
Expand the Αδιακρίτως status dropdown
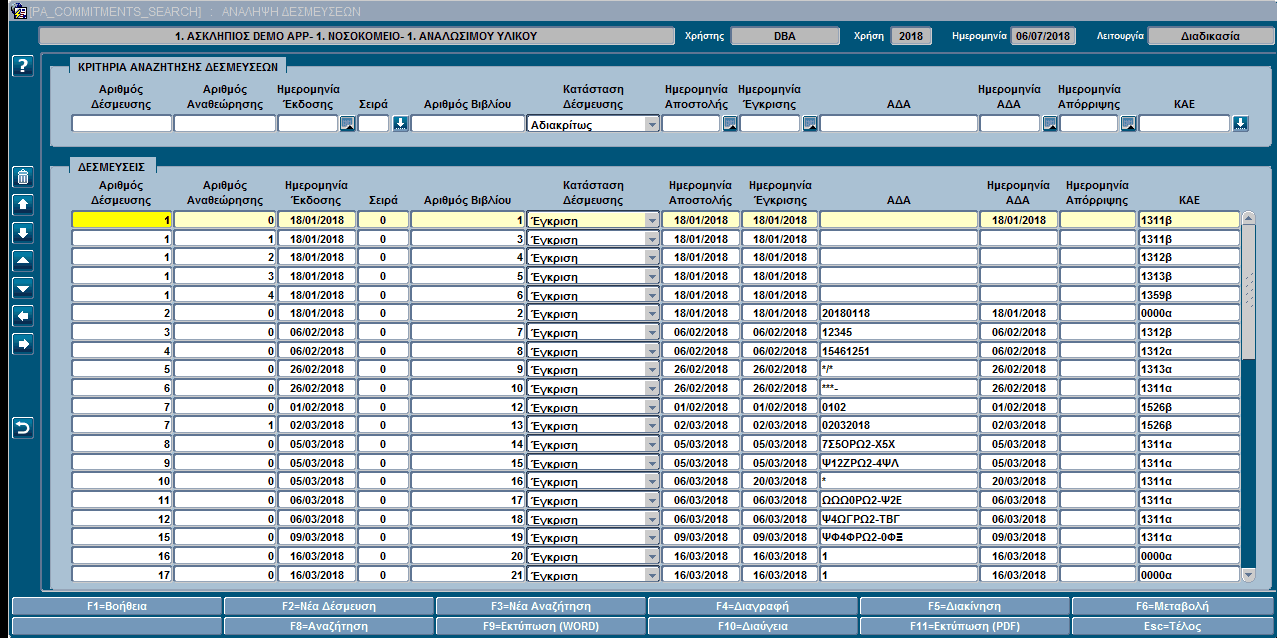pyautogui.click(x=652, y=125)
